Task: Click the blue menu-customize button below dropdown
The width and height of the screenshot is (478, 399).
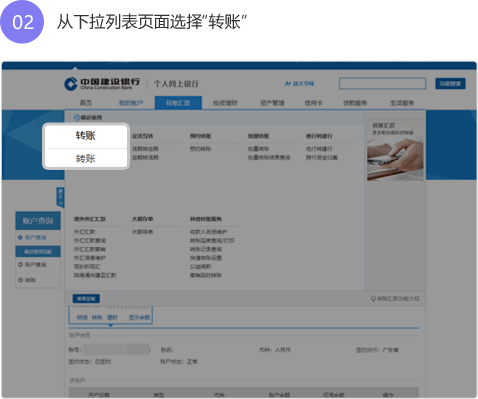Action: [86, 298]
